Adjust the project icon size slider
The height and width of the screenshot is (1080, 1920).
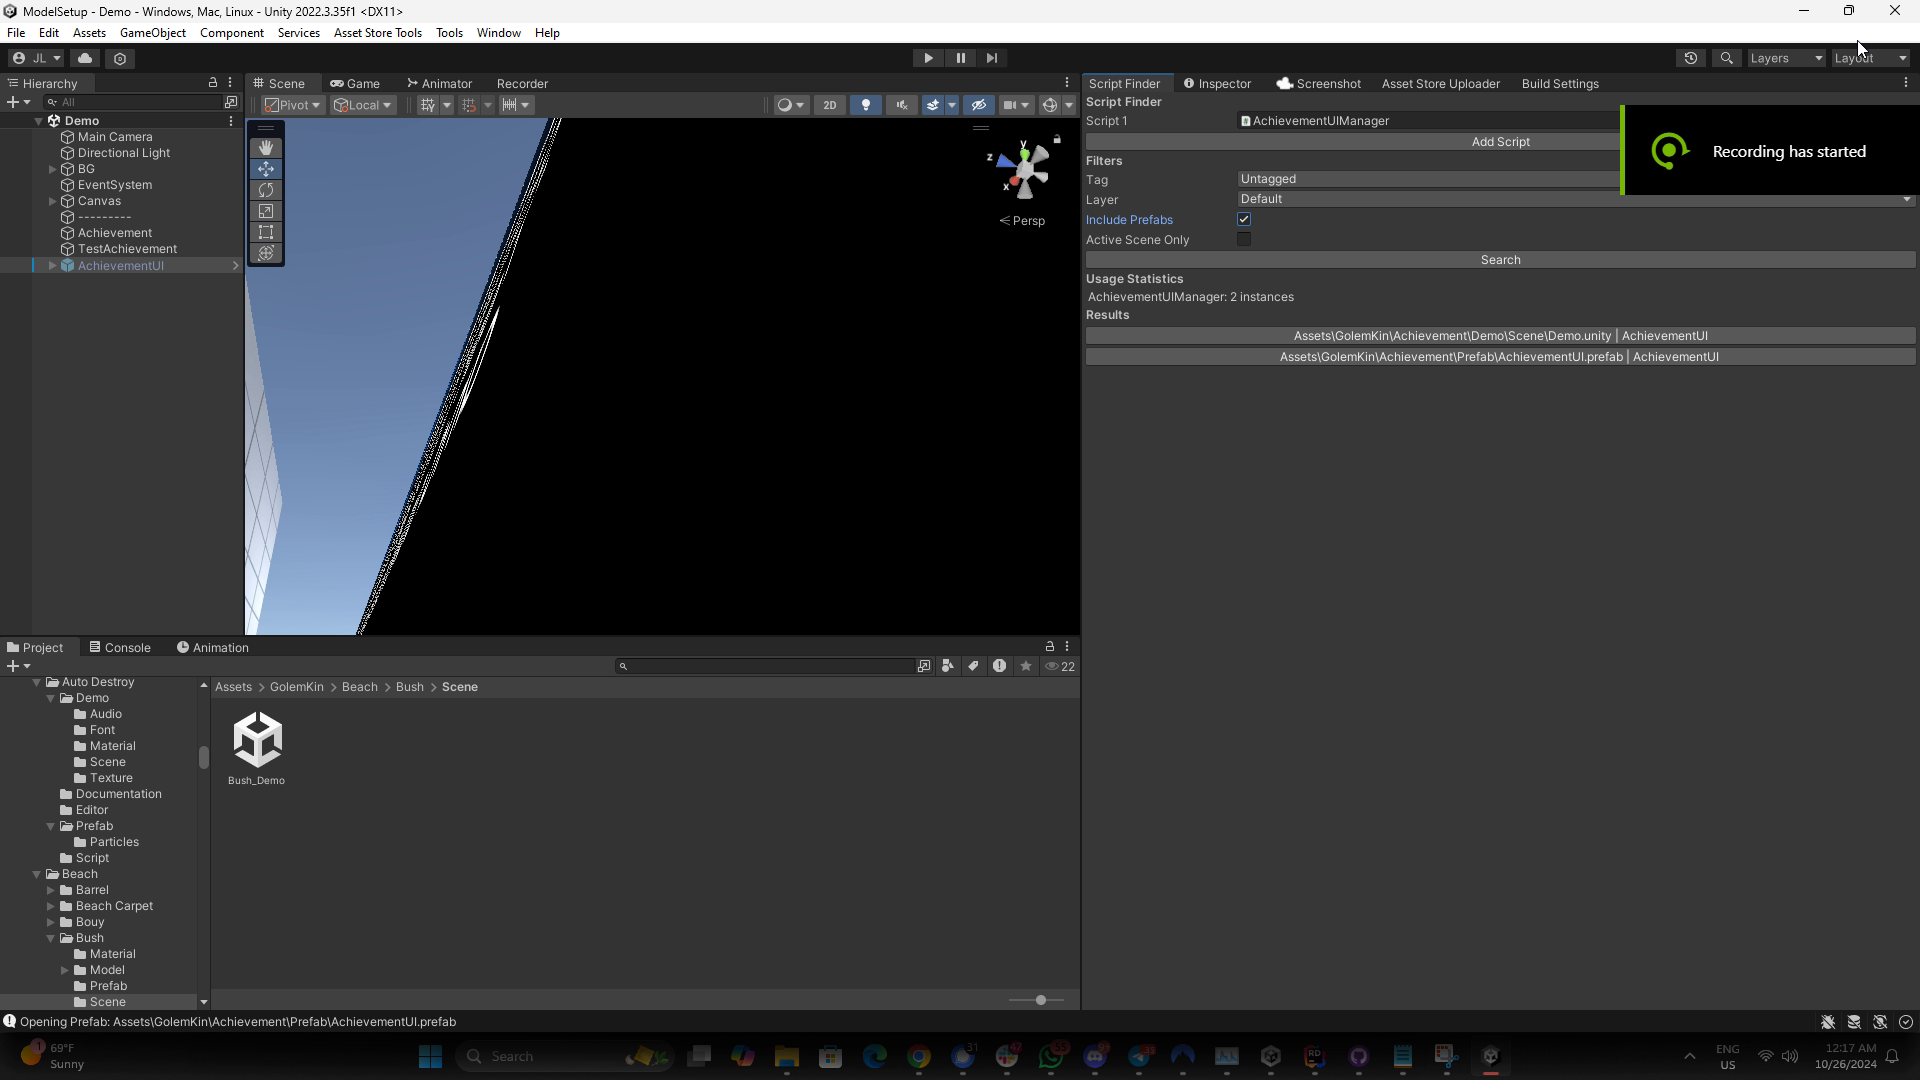[1041, 1000]
